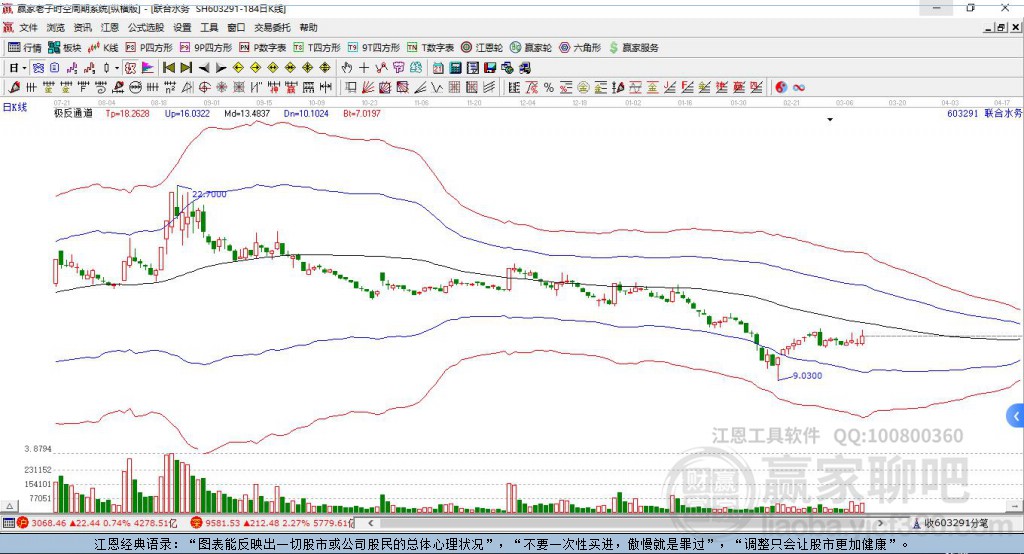1024x554 pixels.
Task: Open the 文件 menu
Action: (28, 27)
